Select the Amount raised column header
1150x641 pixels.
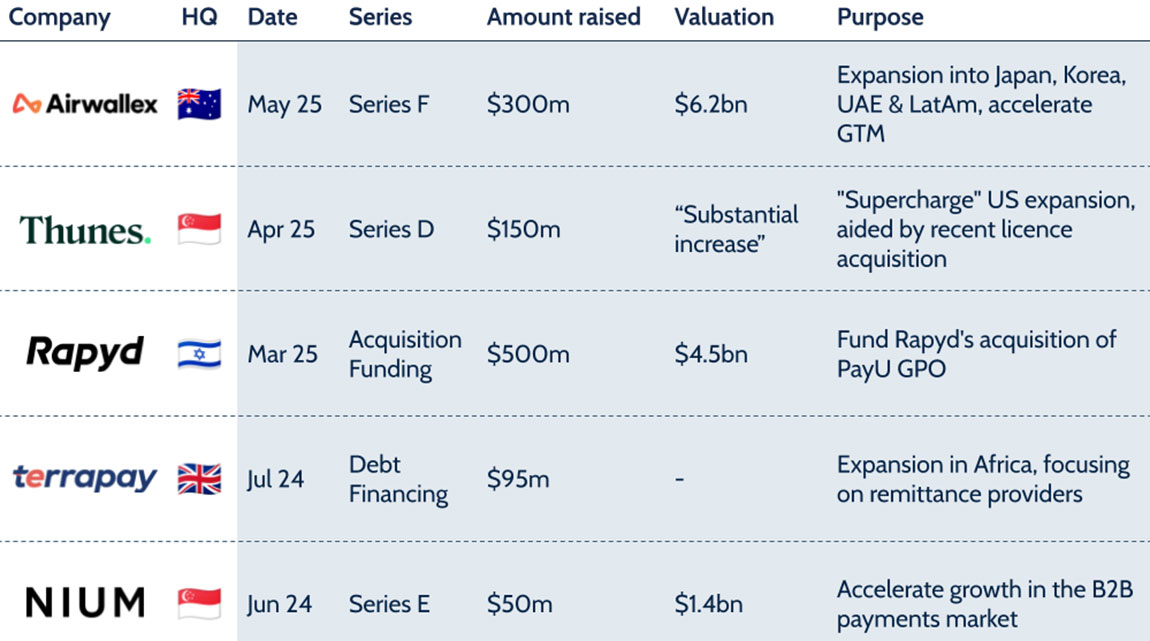click(565, 17)
